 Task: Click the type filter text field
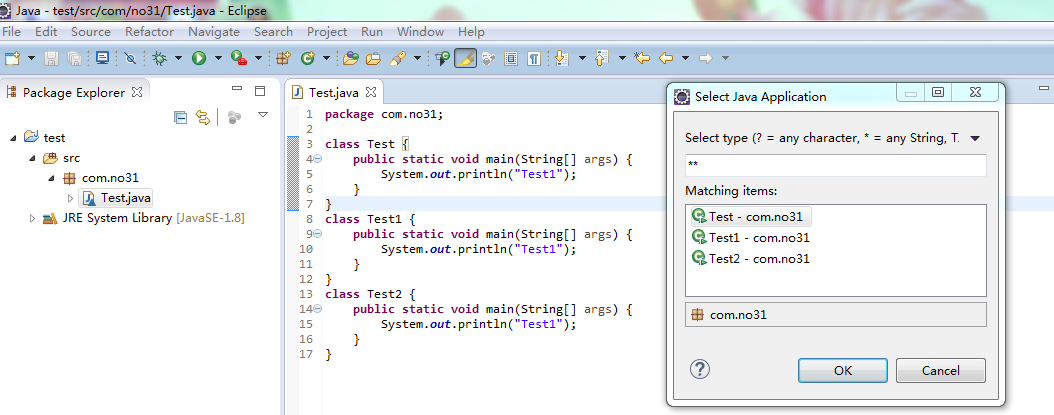coord(835,165)
